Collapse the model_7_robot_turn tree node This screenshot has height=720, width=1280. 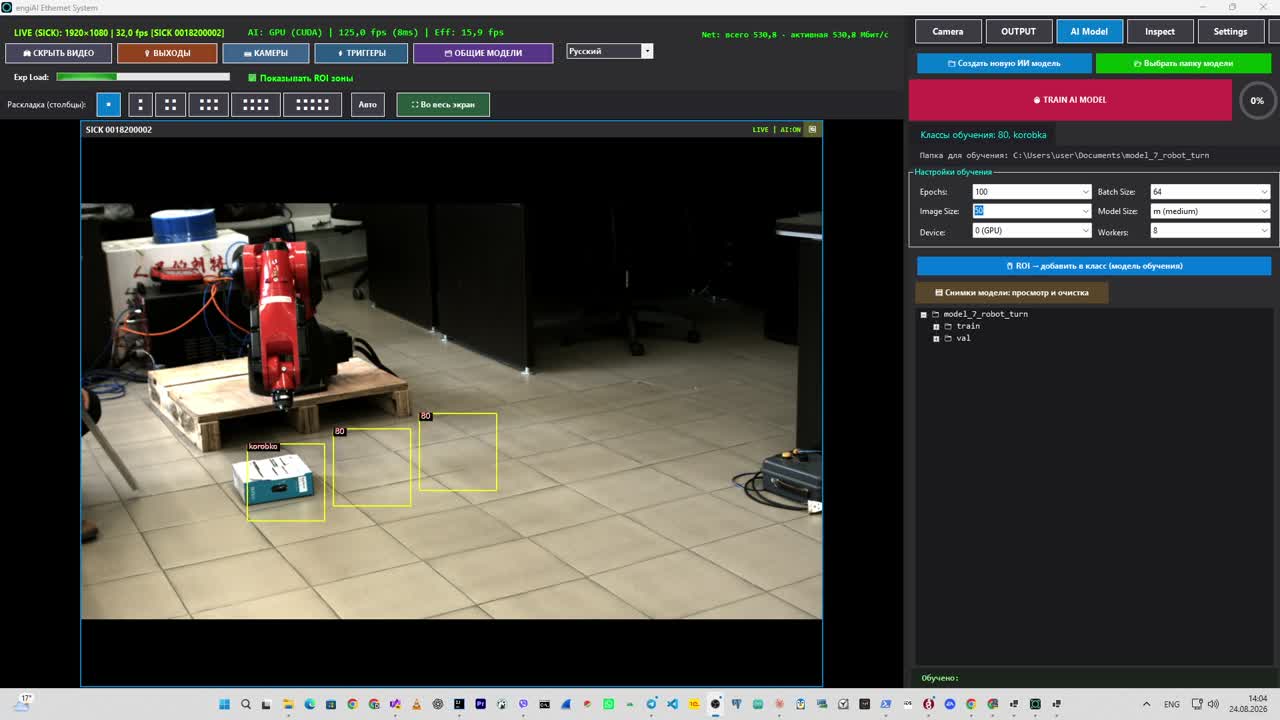pyautogui.click(x=924, y=314)
